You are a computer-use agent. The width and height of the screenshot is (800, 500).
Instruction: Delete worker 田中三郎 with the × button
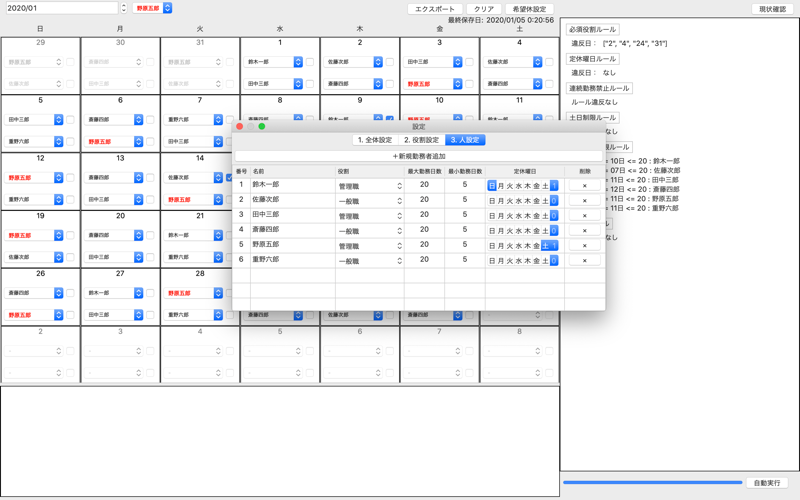584,215
